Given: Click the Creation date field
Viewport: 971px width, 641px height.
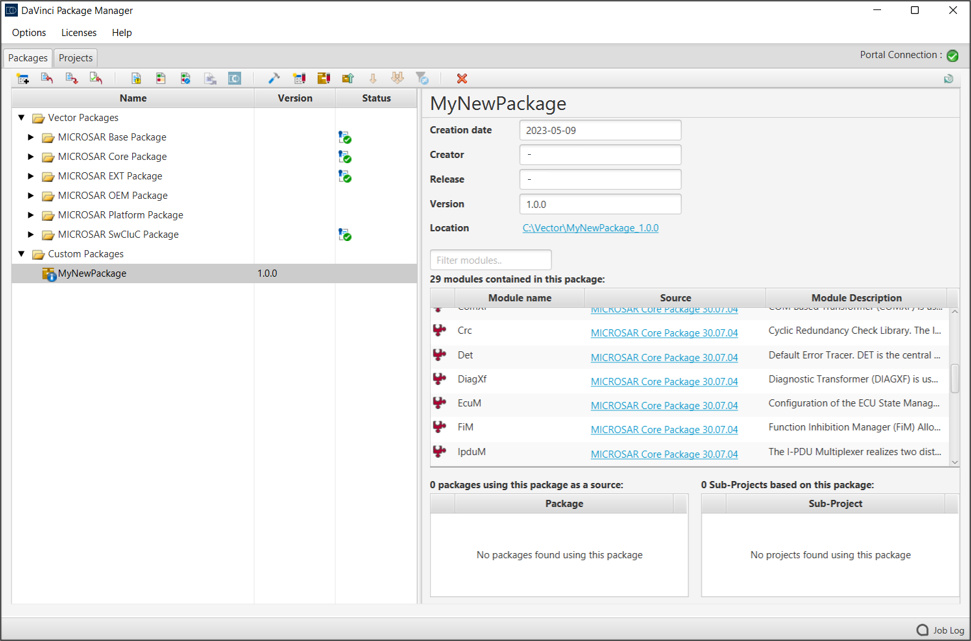Looking at the screenshot, I should point(600,131).
